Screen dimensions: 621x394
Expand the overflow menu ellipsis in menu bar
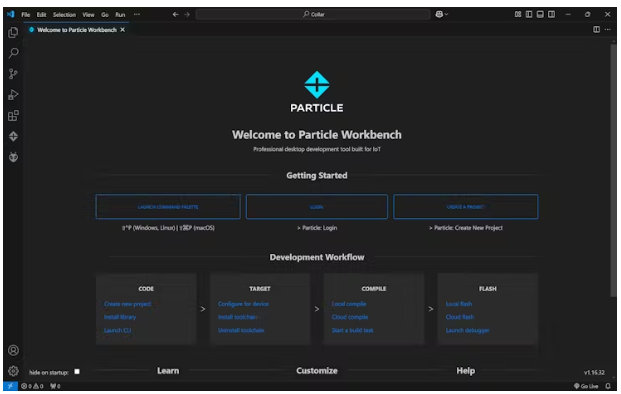(137, 14)
